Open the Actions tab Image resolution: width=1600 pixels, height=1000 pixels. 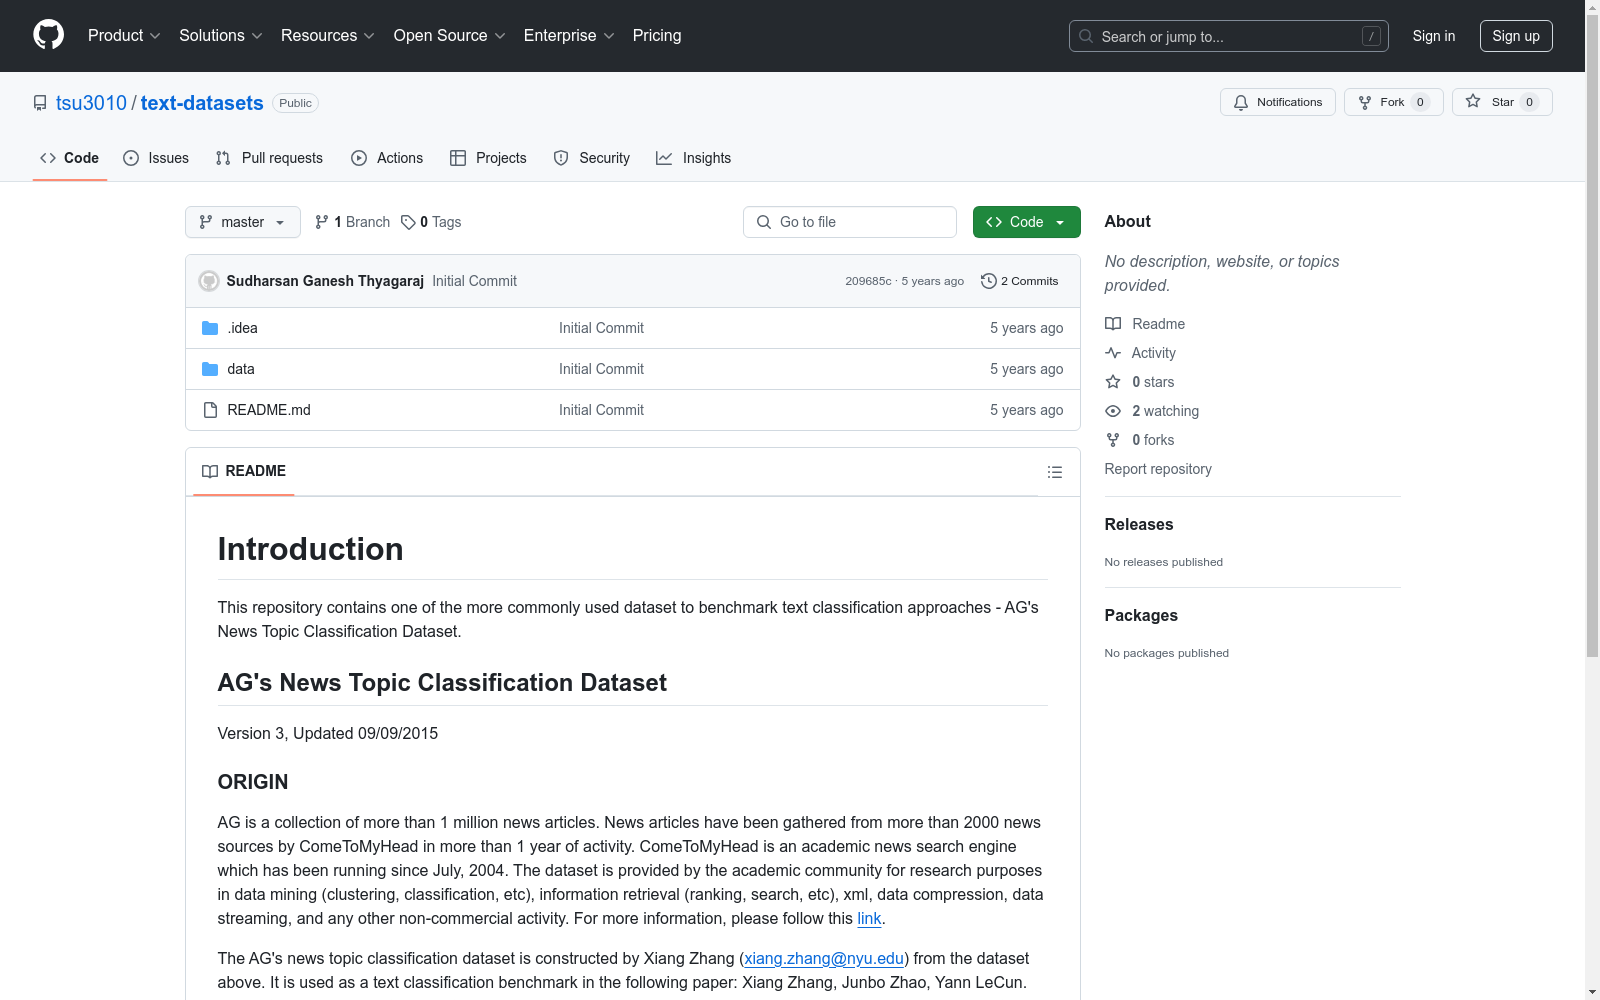point(387,158)
